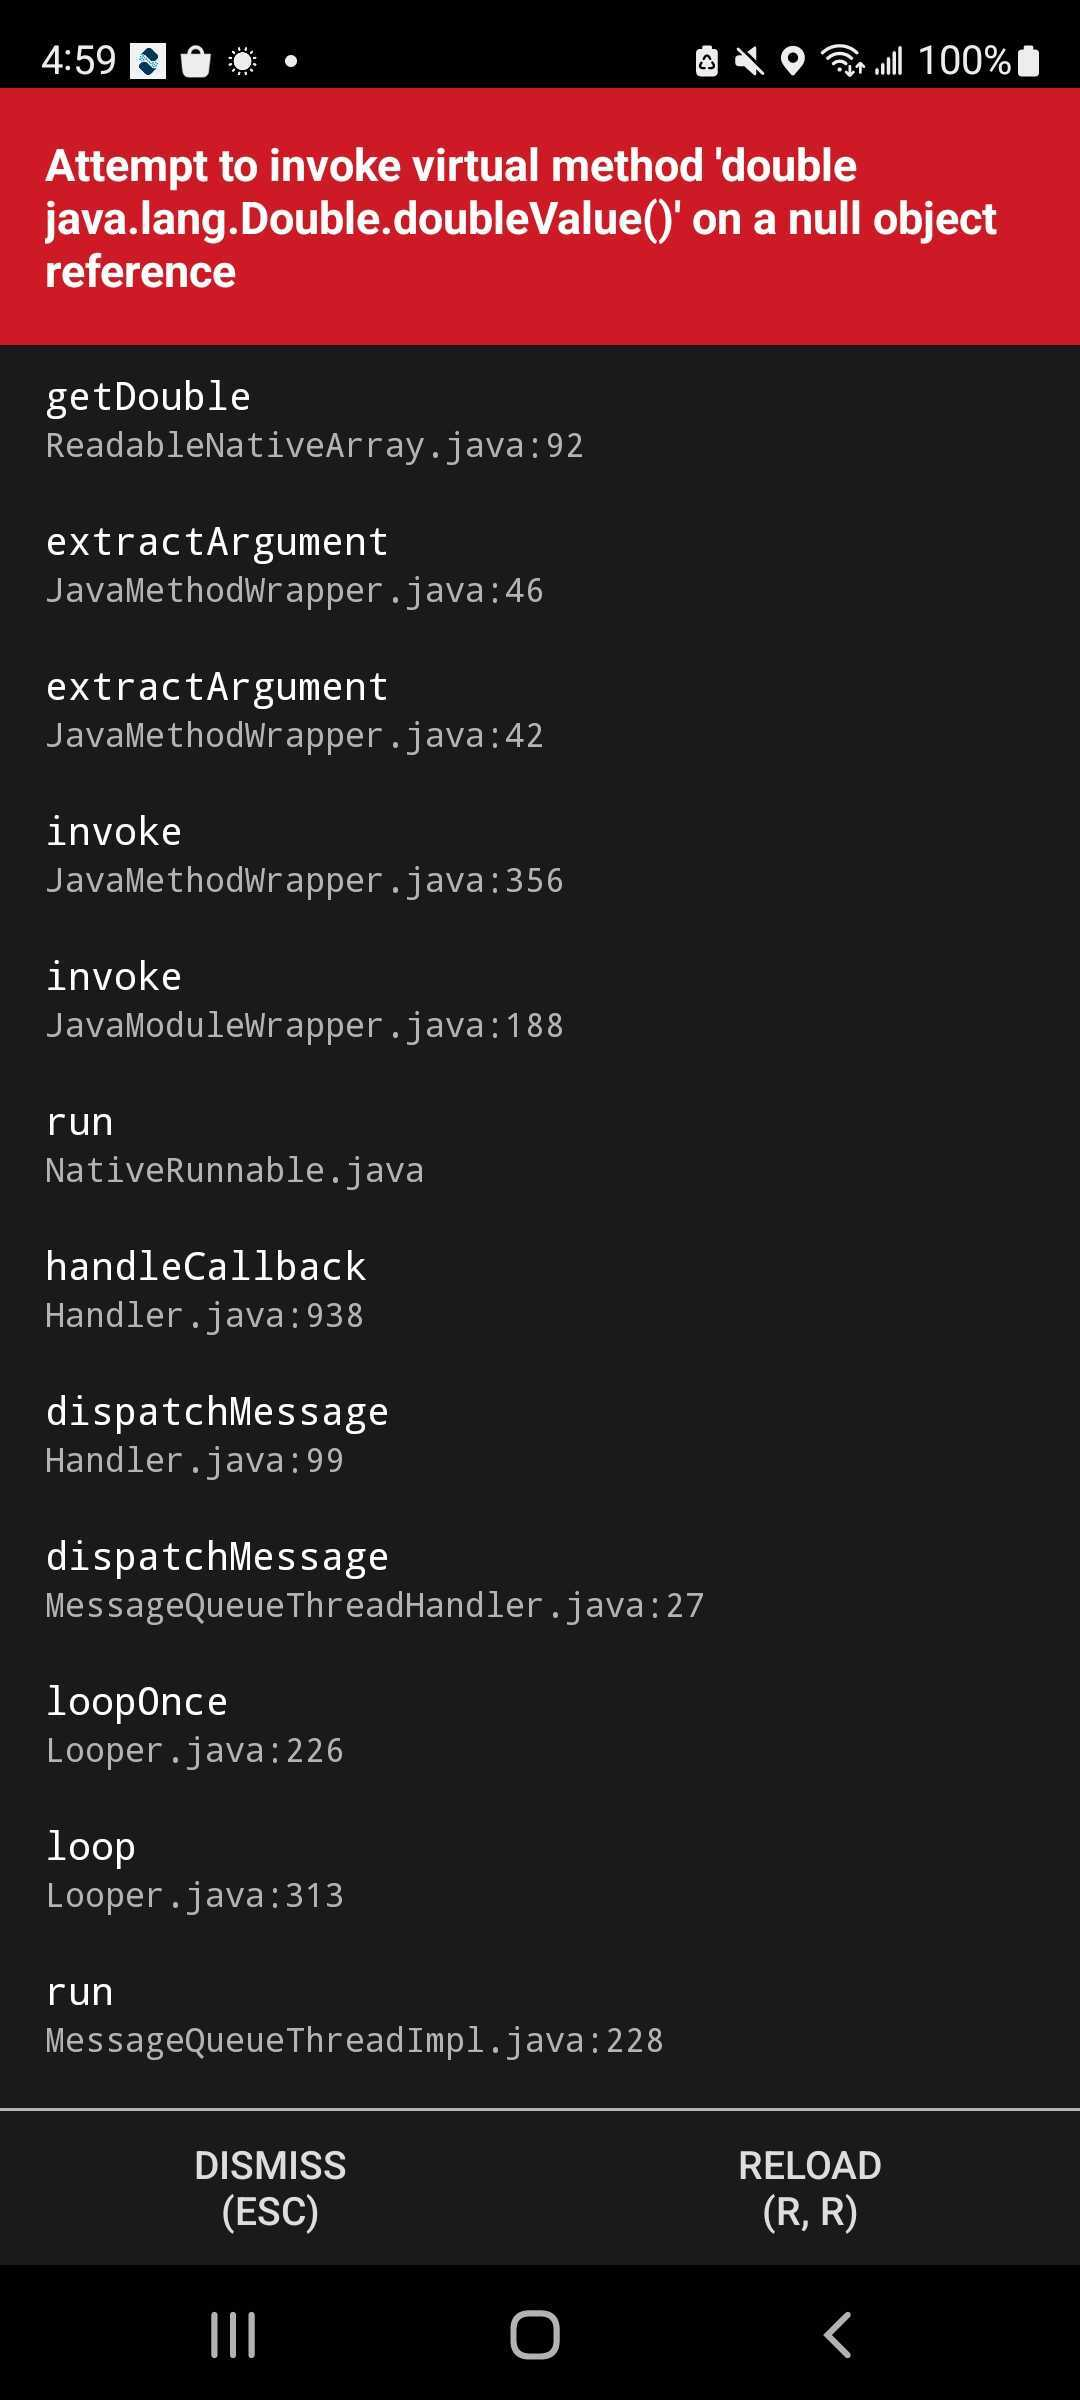Open extractArgument frame at JavaMethodWrapper.java:42
The image size is (1080, 2400).
point(295,710)
